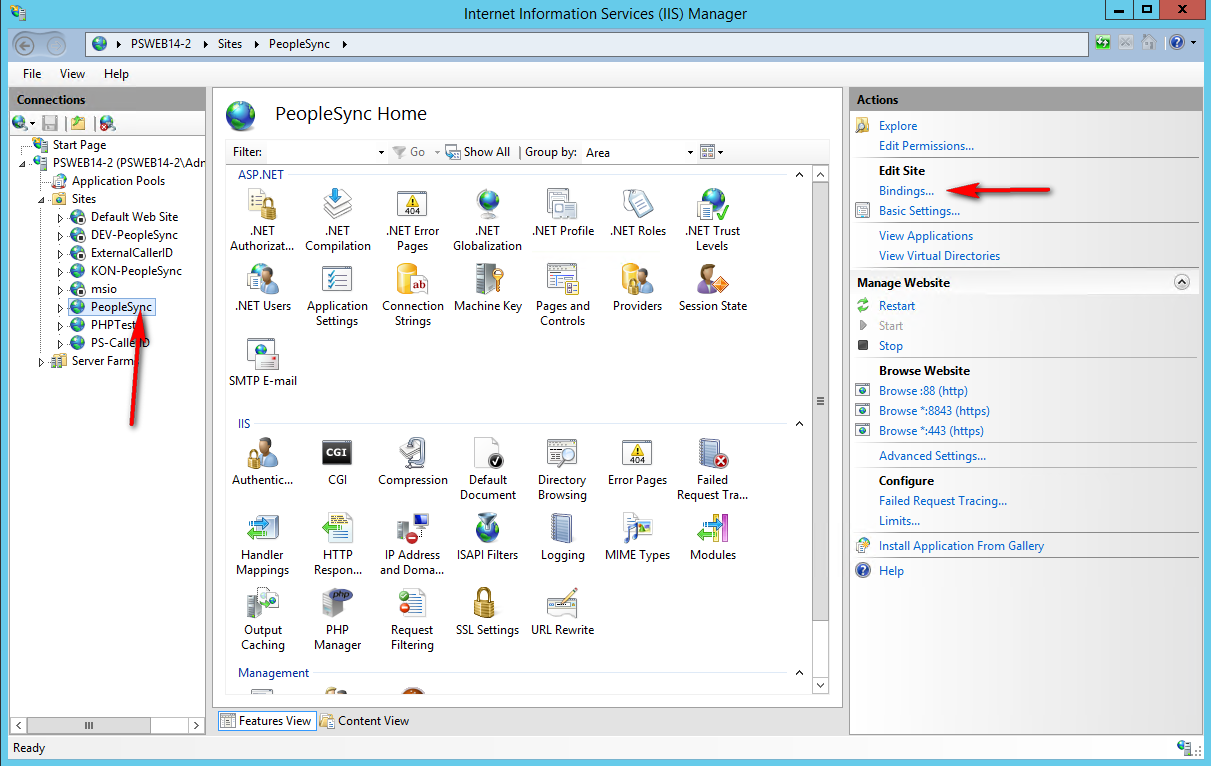Viewport: 1211px width, 766px height.
Task: Open the Logging feature
Action: [563, 537]
